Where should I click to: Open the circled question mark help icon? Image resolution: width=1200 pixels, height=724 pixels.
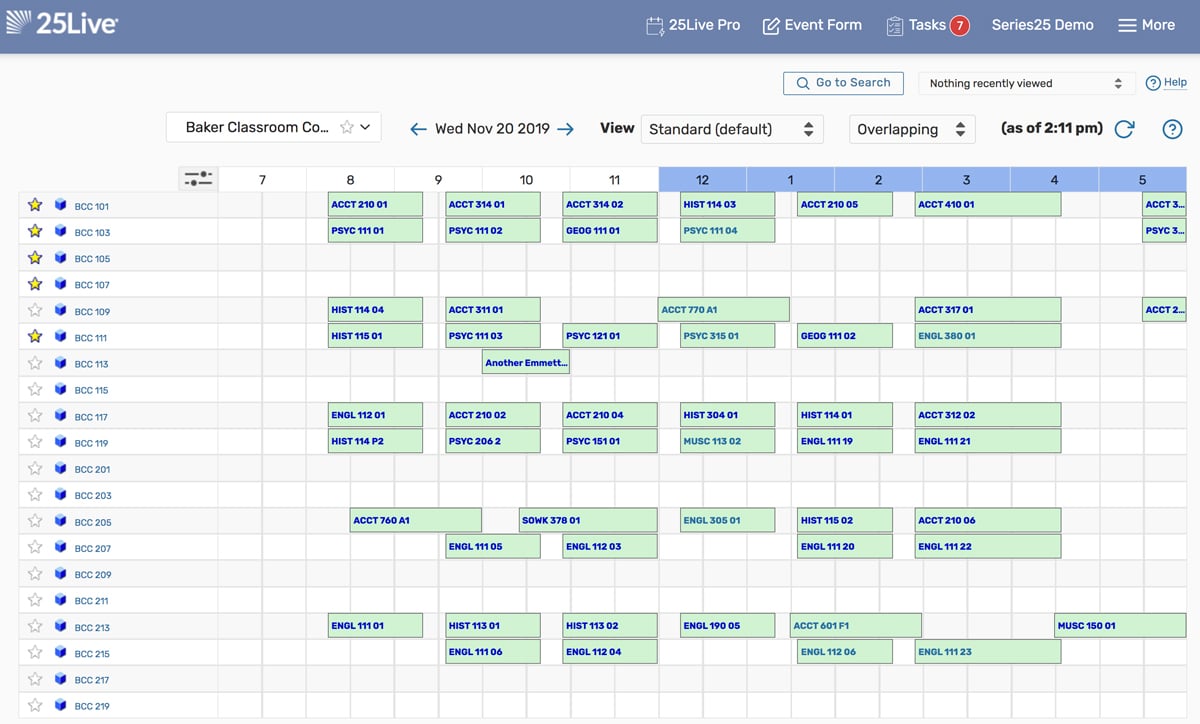click(x=1173, y=129)
